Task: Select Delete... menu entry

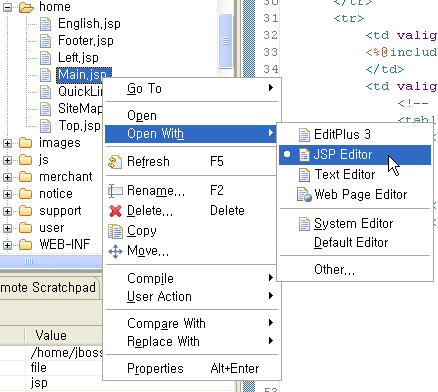Action: click(191, 211)
